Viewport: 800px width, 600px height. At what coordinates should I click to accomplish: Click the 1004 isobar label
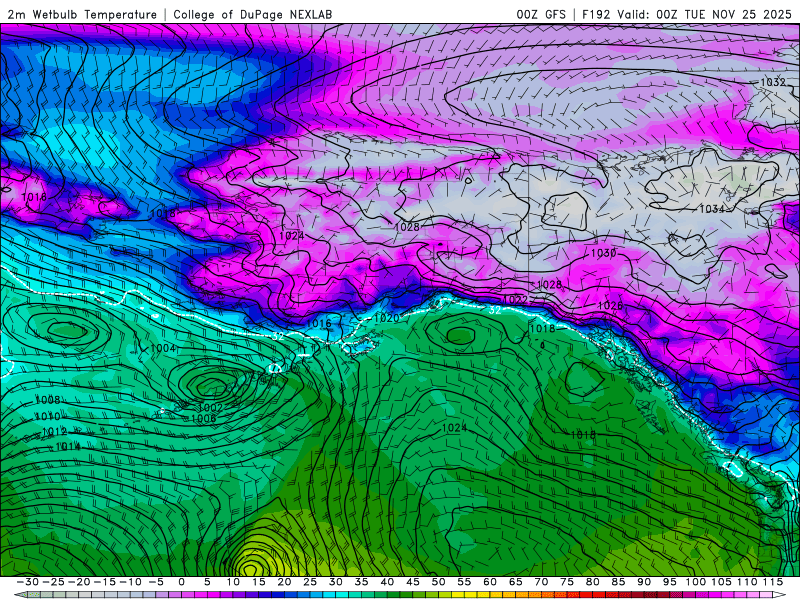tap(163, 348)
